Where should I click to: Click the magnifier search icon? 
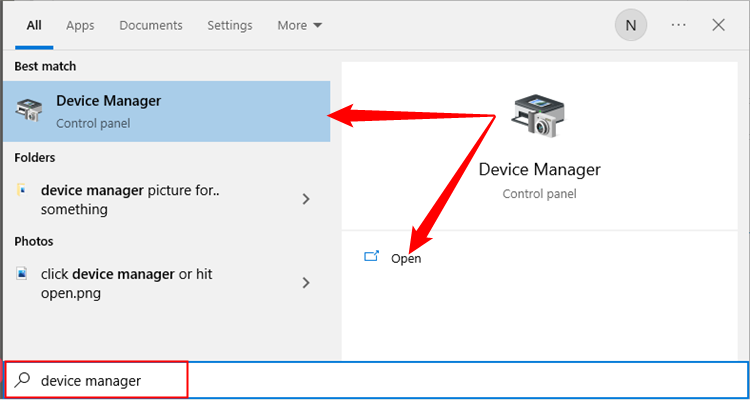point(22,380)
